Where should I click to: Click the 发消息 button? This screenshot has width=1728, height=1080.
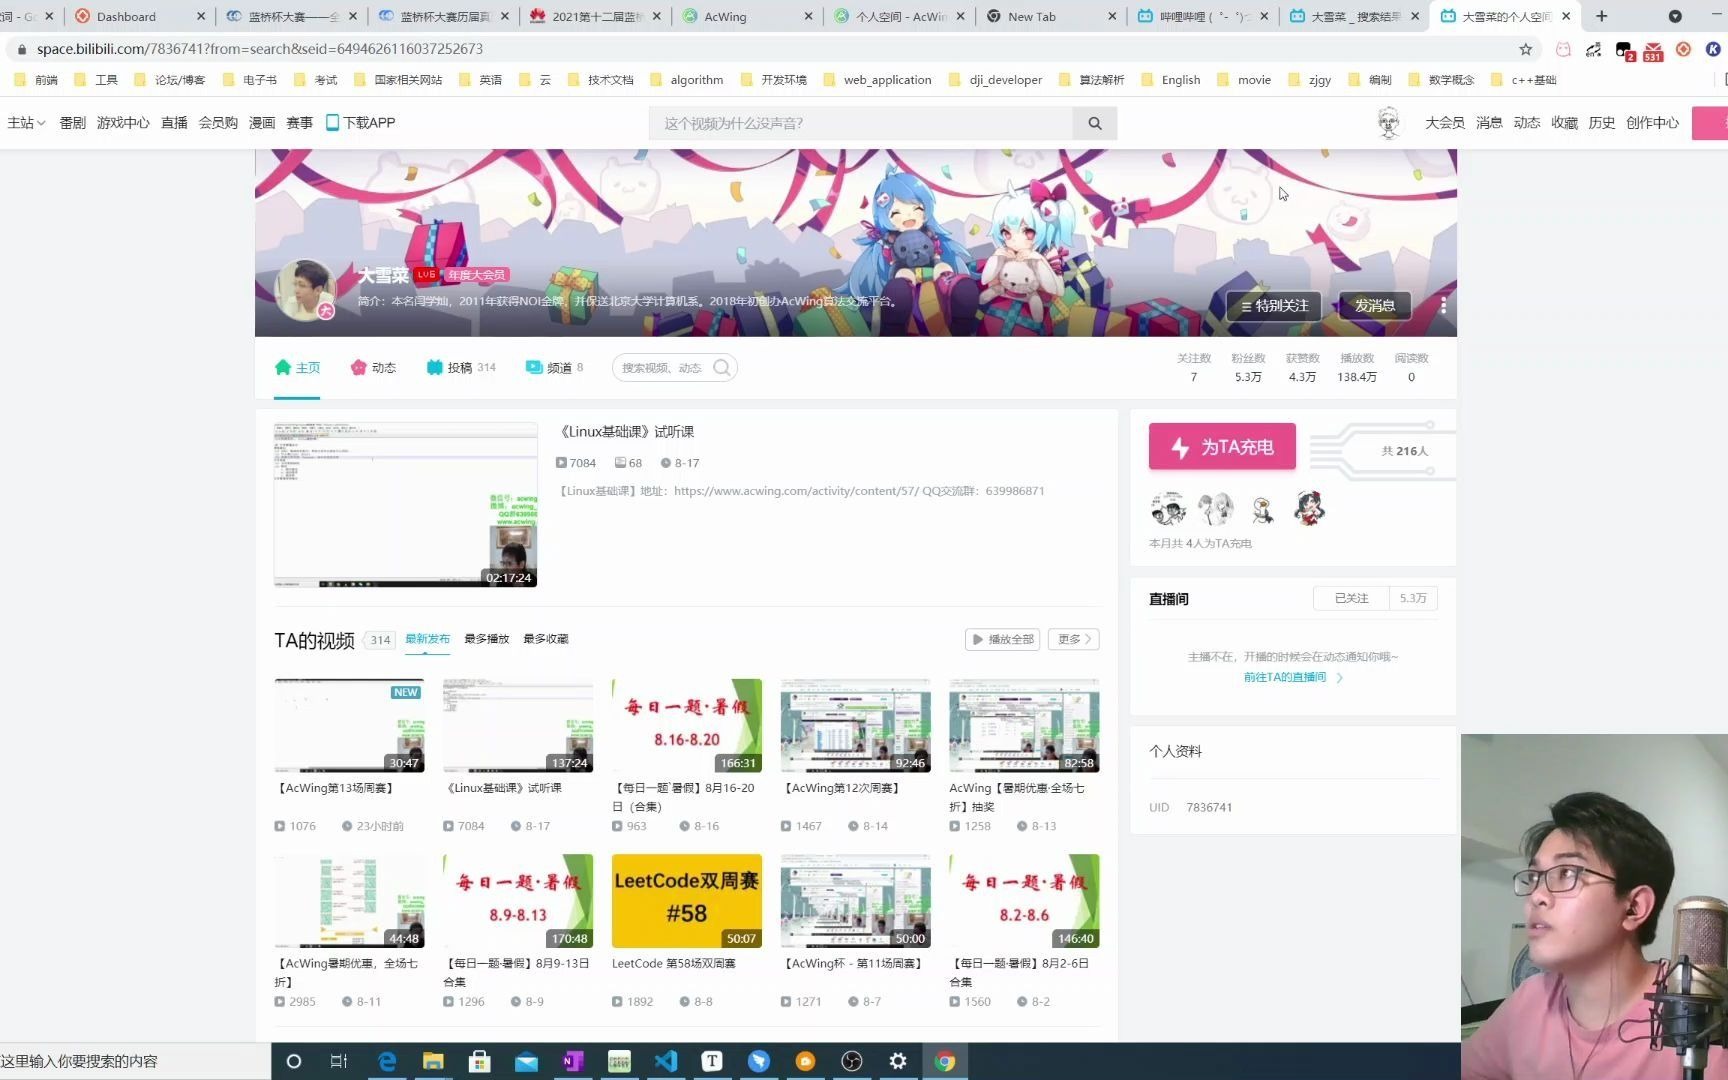click(x=1374, y=305)
